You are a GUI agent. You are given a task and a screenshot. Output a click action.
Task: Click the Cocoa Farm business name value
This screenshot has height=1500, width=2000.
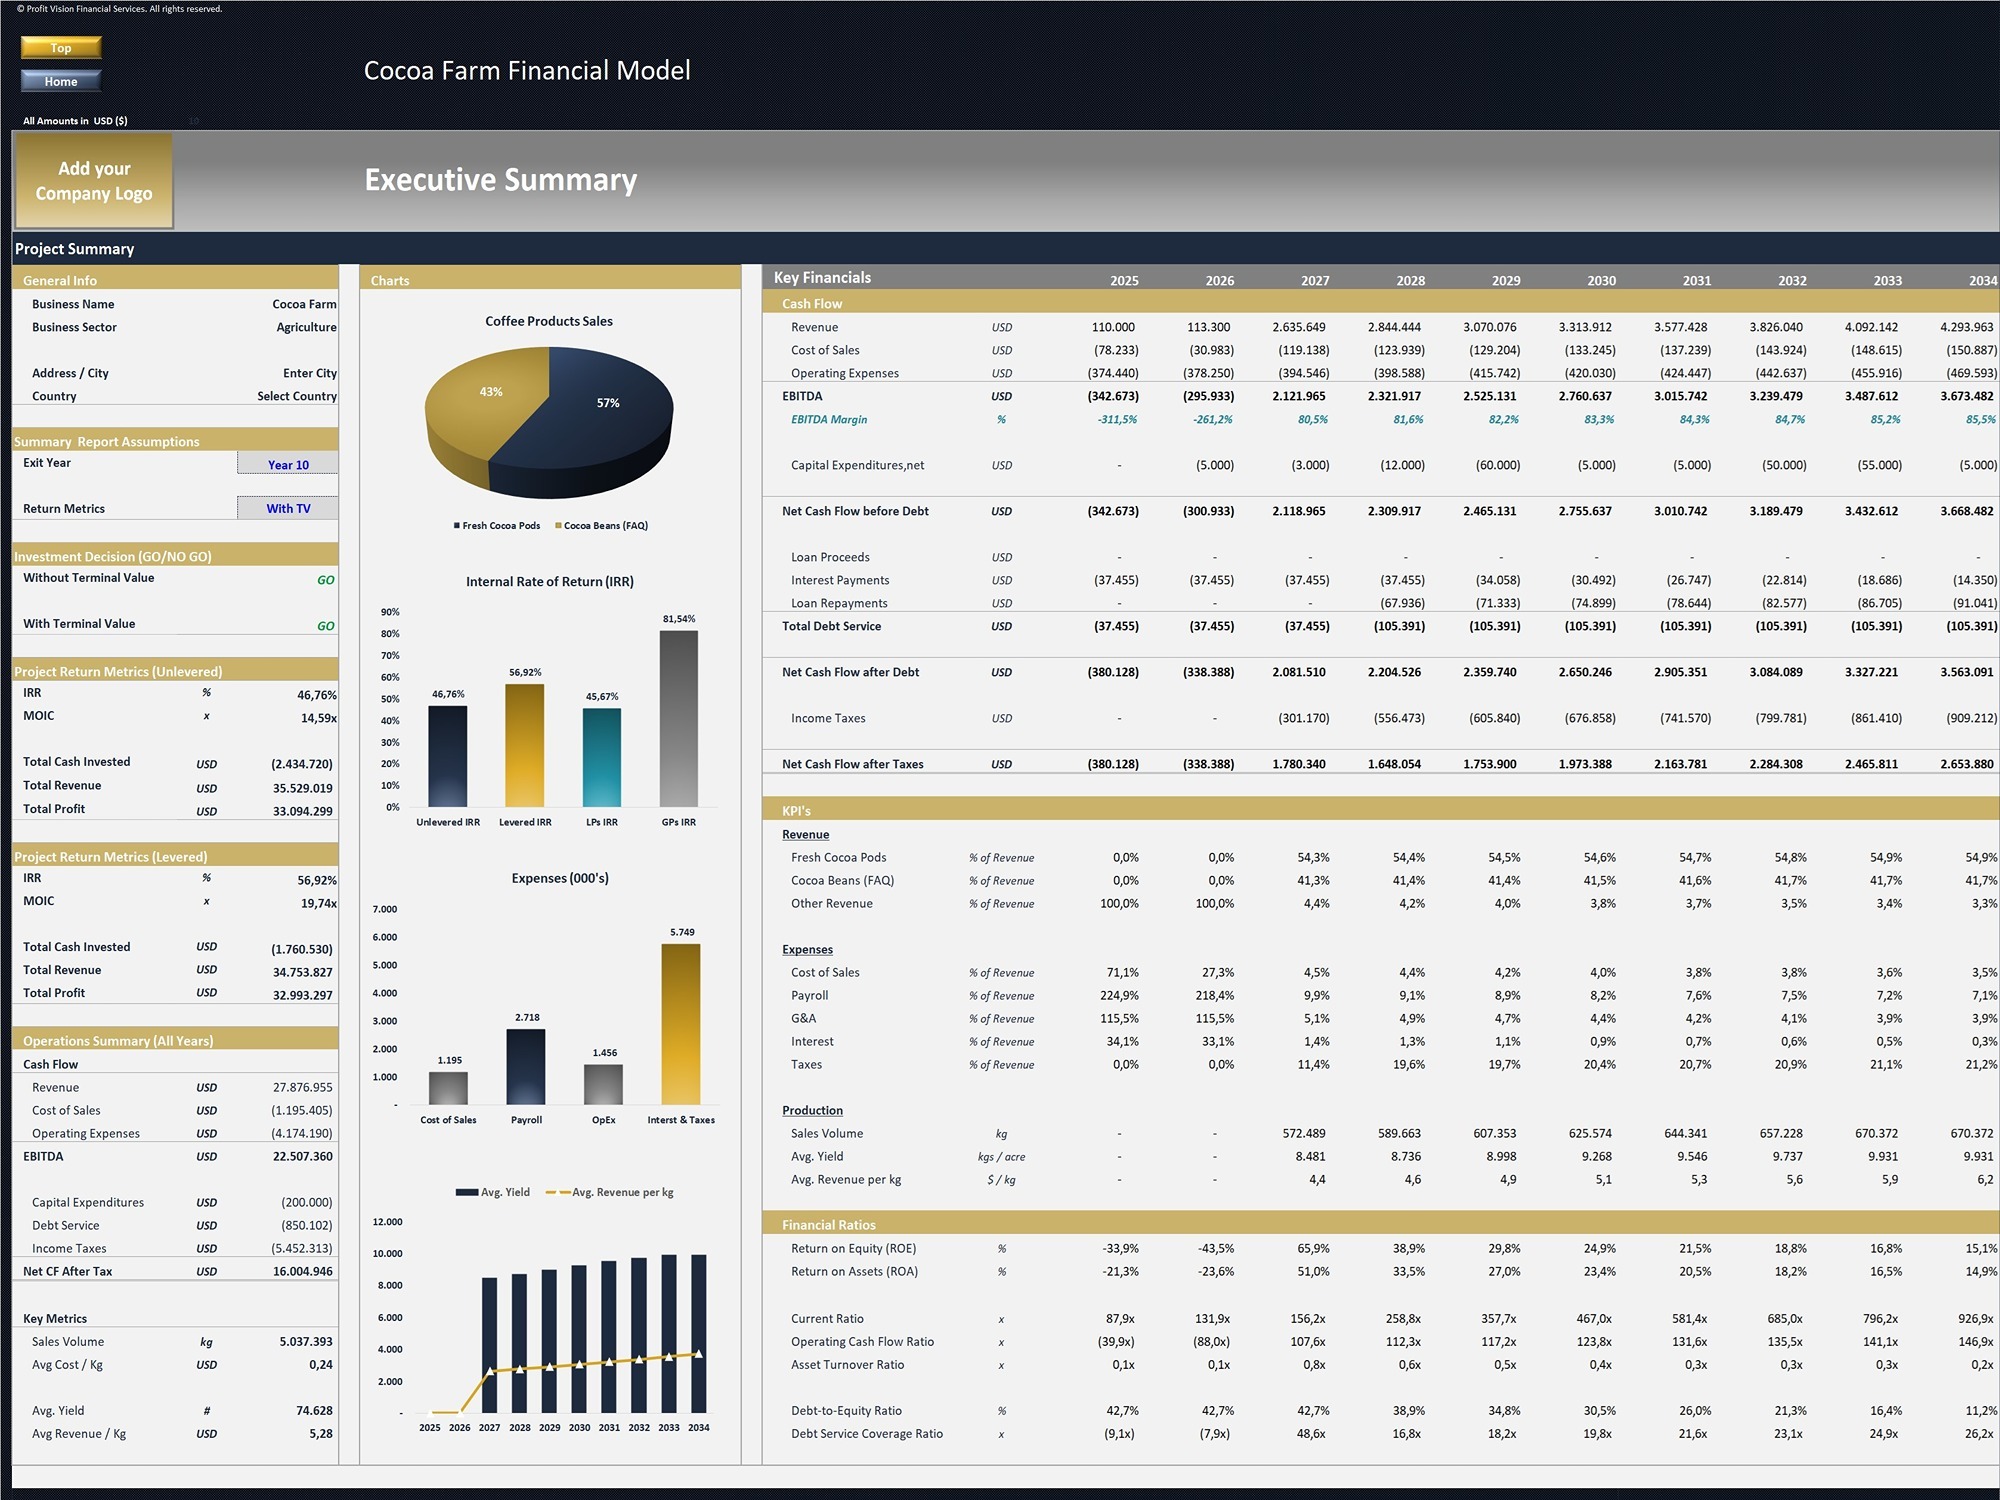click(x=304, y=304)
